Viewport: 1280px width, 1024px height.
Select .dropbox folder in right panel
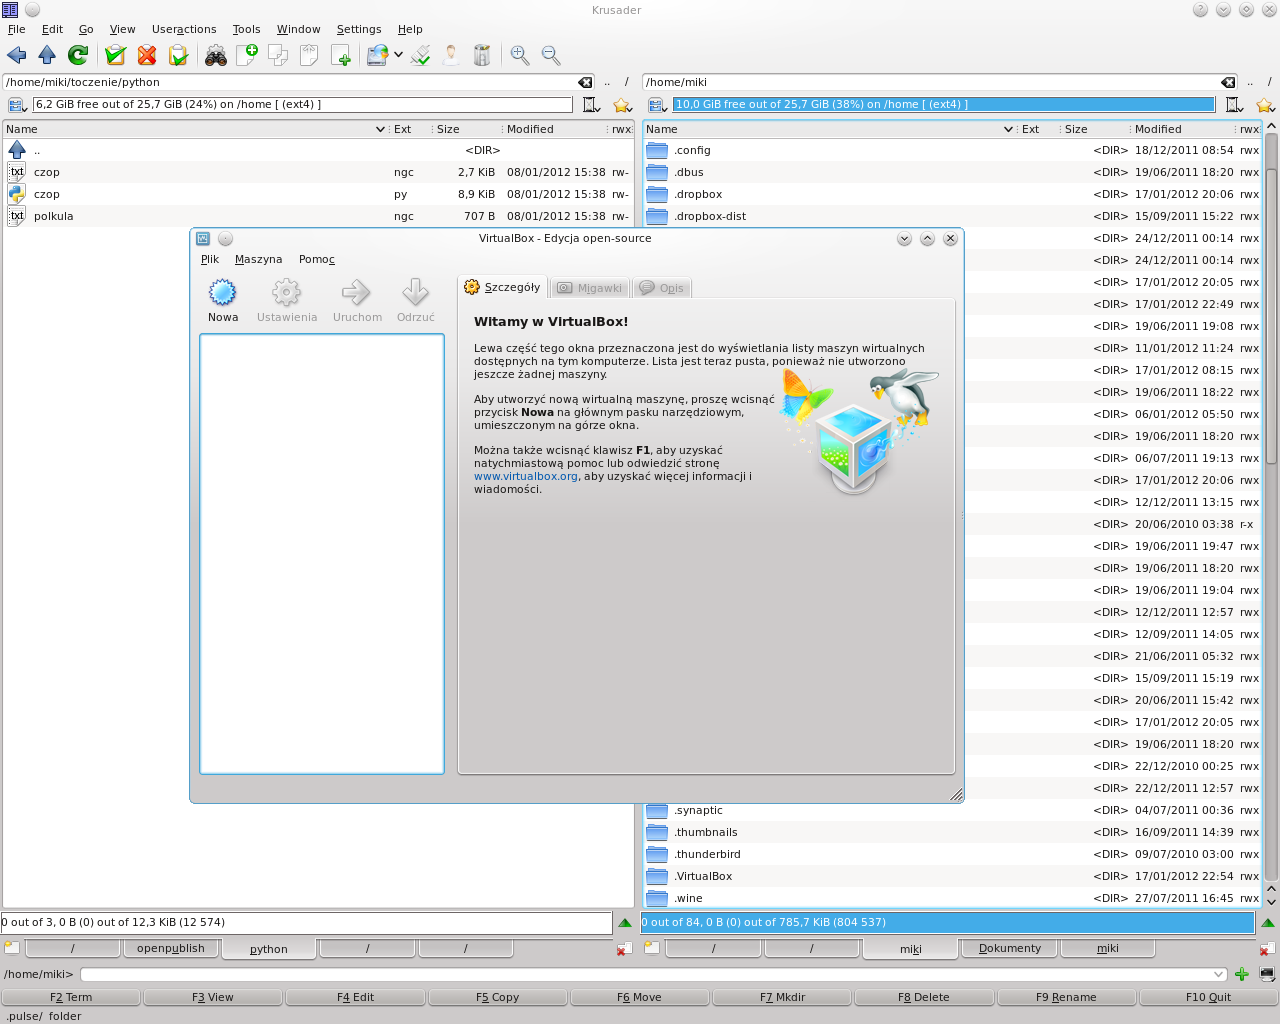953,194
